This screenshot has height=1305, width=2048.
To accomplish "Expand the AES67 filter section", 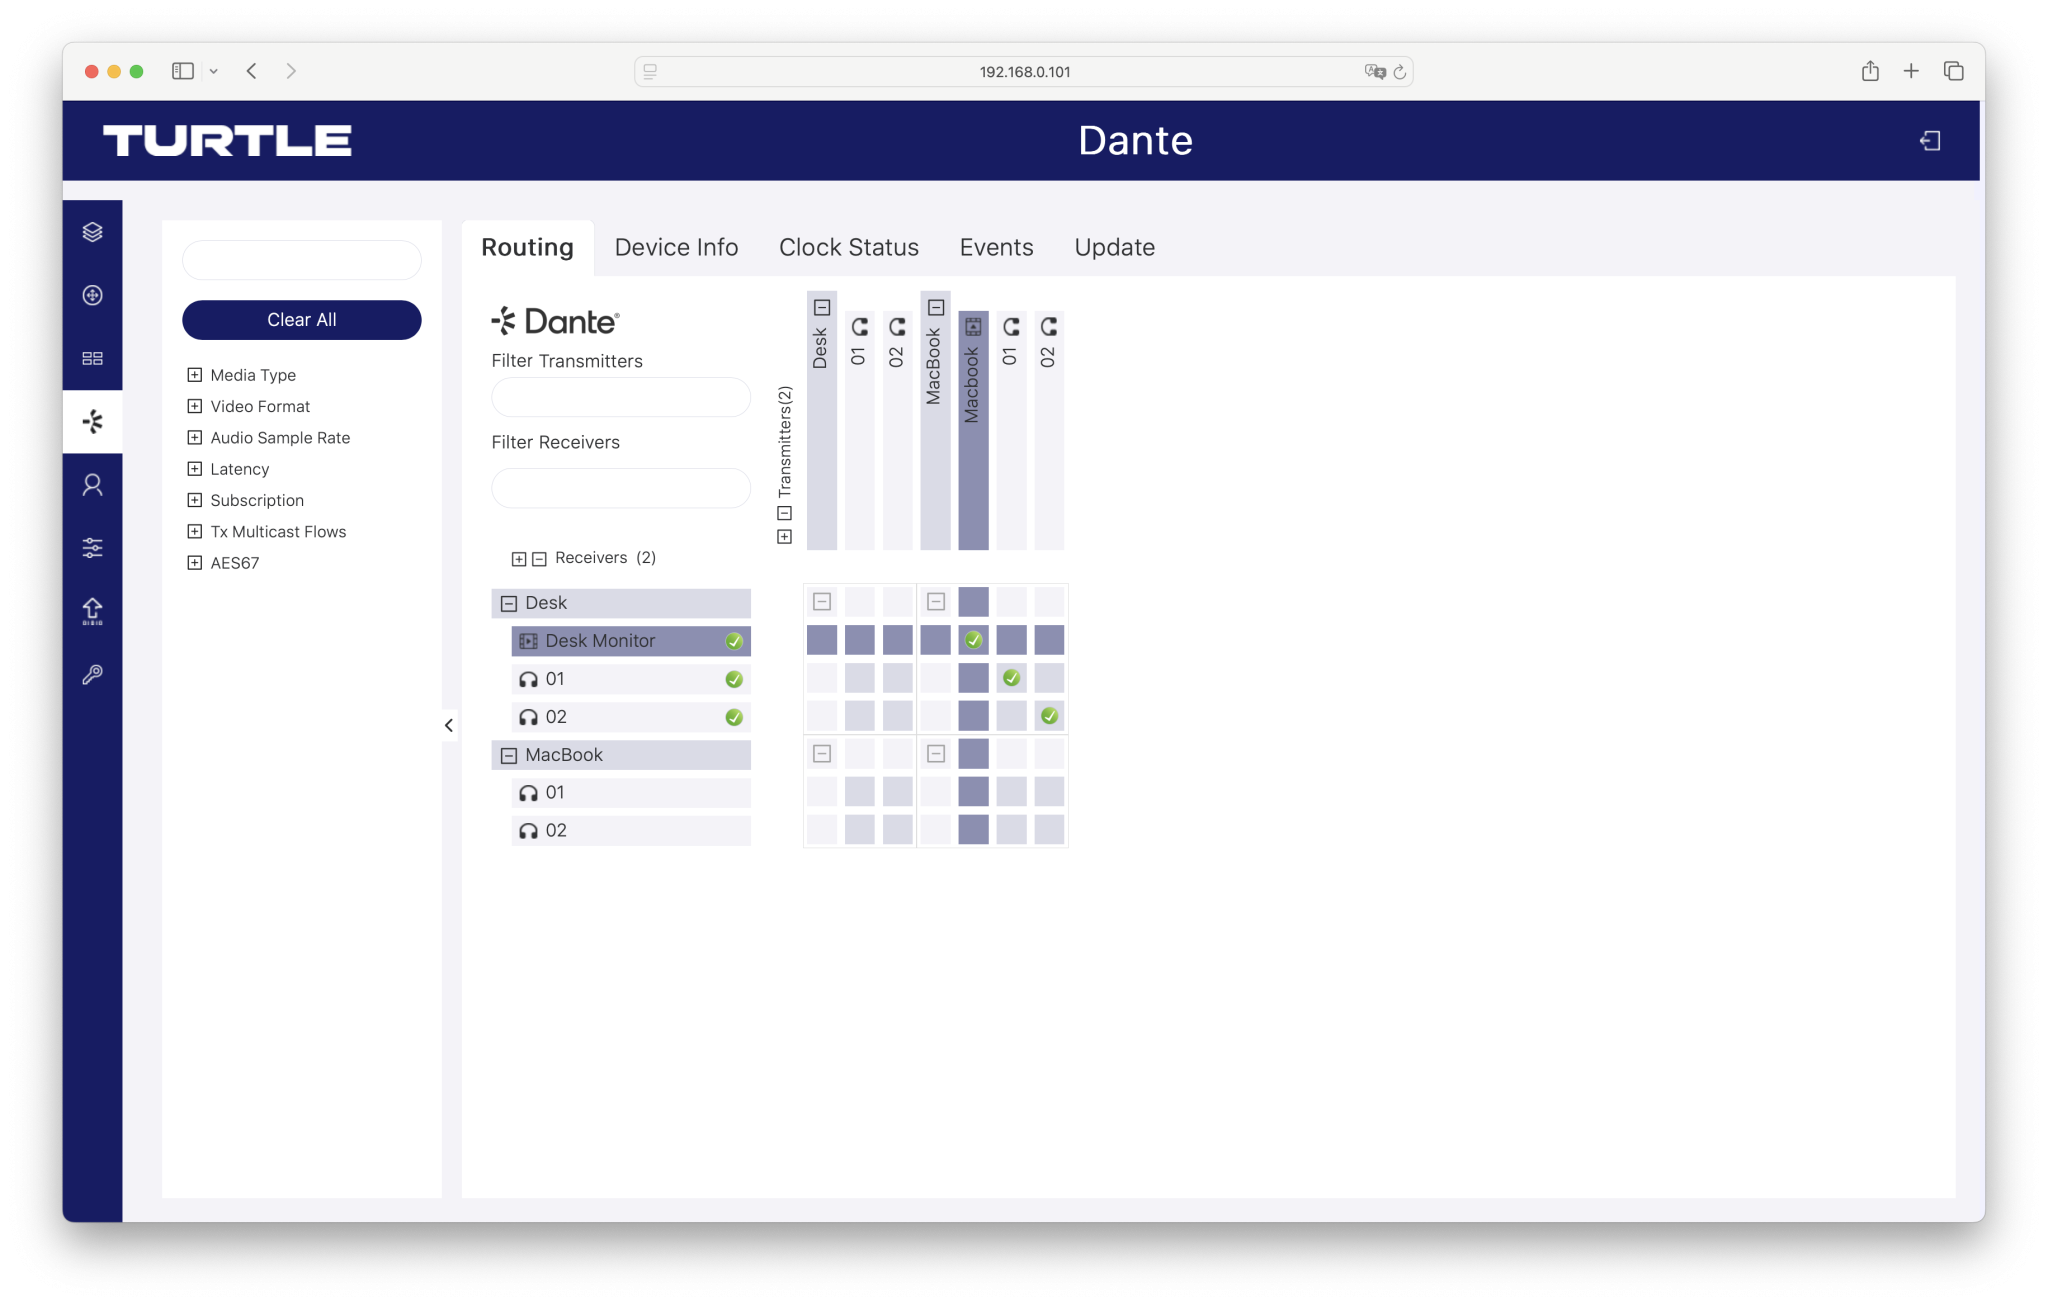I will (195, 562).
